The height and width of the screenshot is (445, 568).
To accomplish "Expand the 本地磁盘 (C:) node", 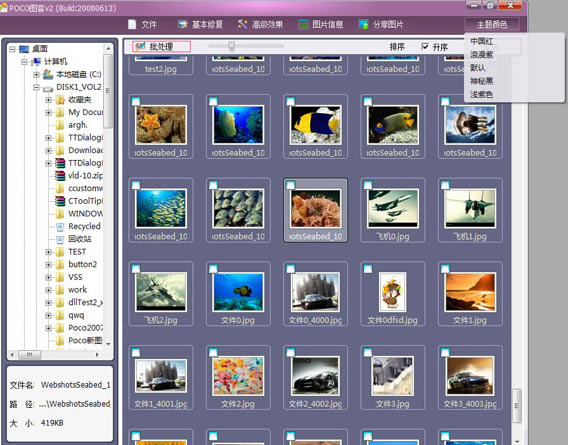I will click(x=36, y=75).
